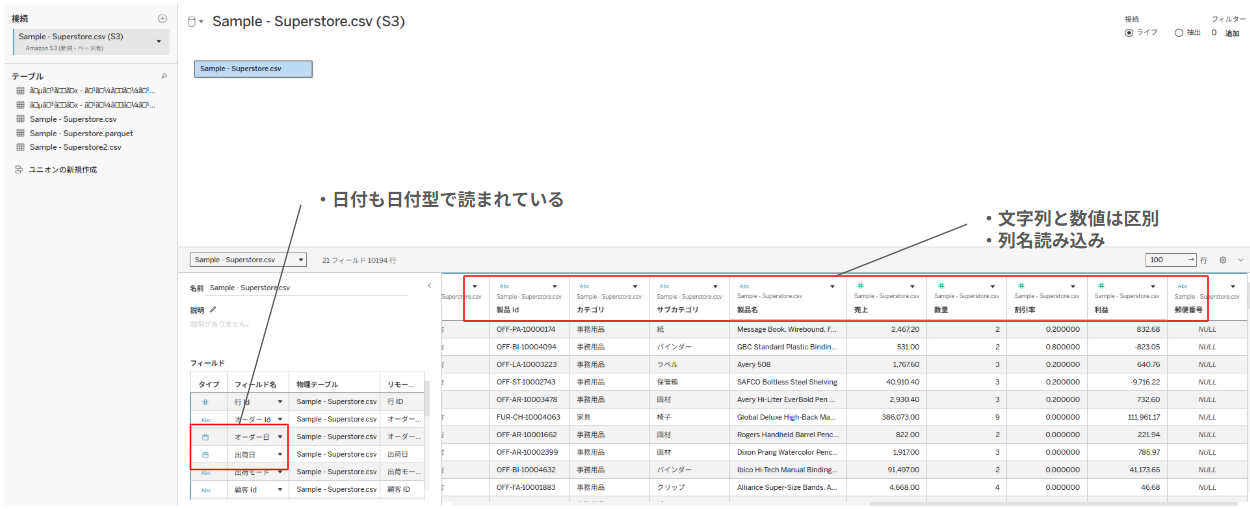The width and height of the screenshot is (1250, 509).
Task: Change data type icon of 行 Id field
Action: tap(205, 401)
